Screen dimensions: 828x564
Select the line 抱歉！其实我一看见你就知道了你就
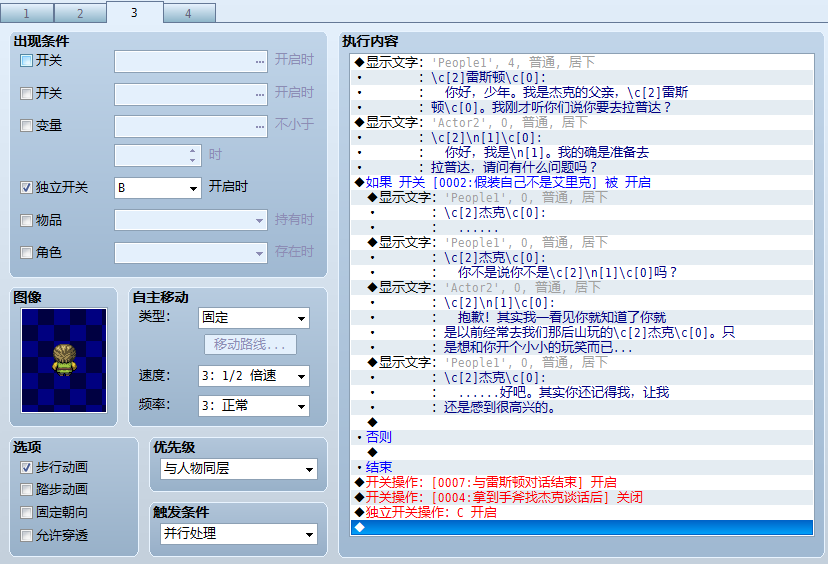click(581, 317)
